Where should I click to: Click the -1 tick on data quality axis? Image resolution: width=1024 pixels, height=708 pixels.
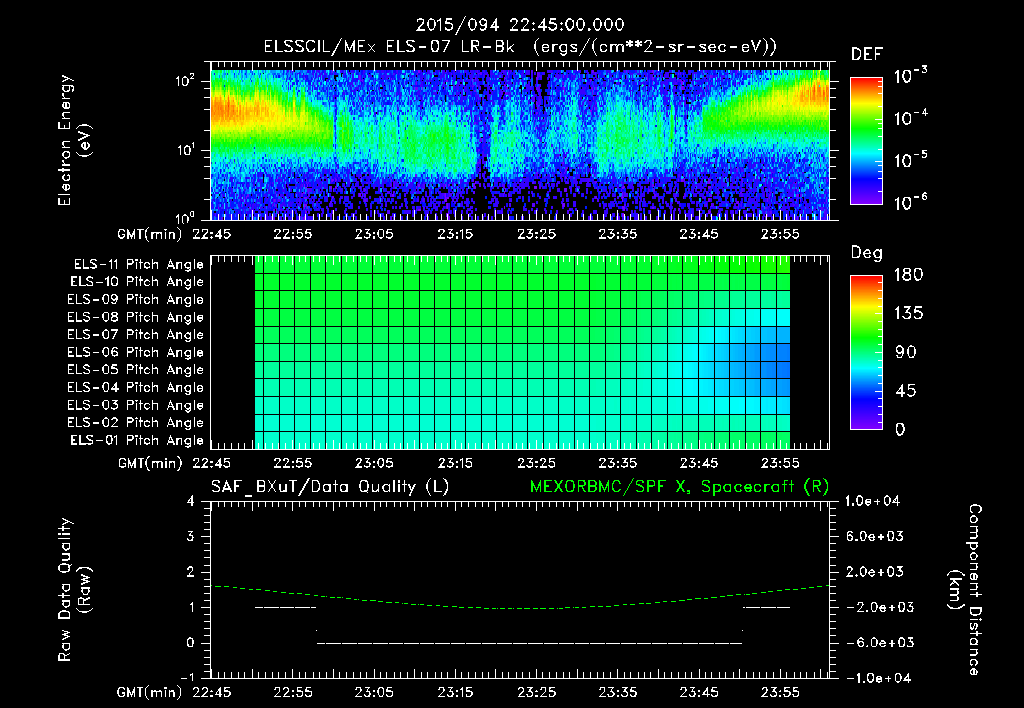tap(187, 677)
